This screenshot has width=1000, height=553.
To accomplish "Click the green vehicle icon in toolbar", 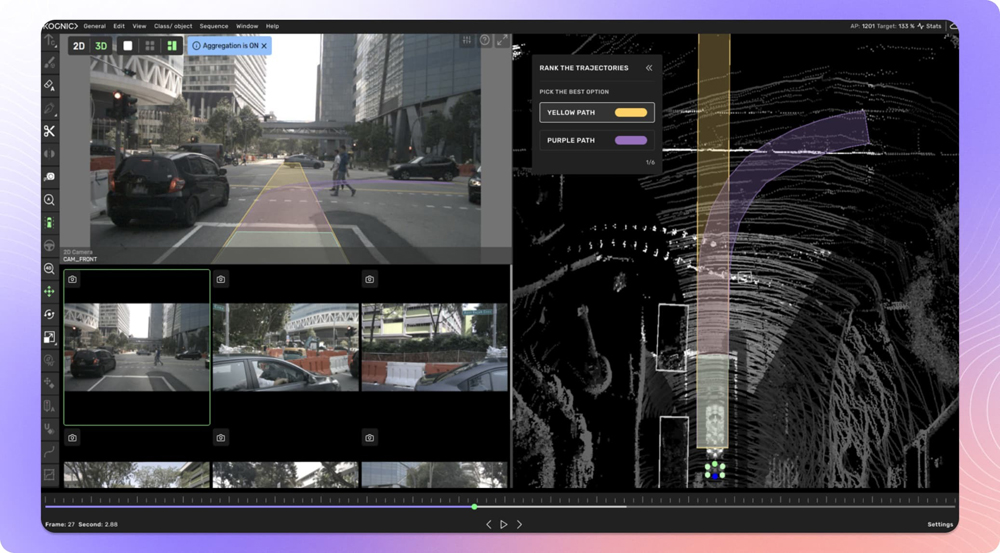I will point(49,222).
